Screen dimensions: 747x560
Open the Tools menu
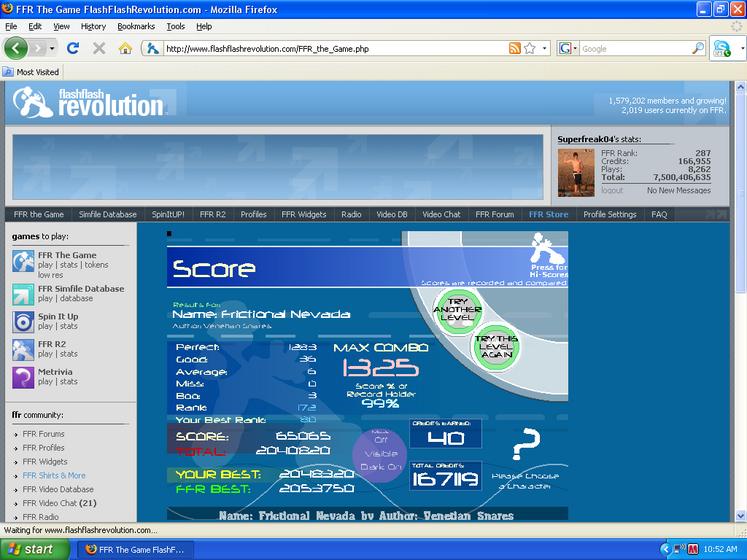click(x=175, y=26)
